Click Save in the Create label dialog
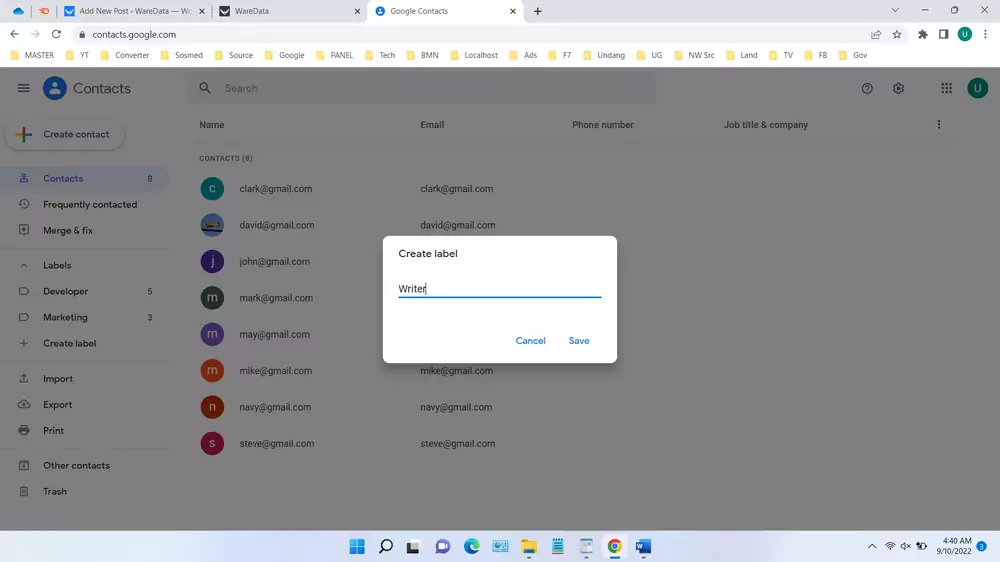The height and width of the screenshot is (562, 1000). [x=579, y=341]
